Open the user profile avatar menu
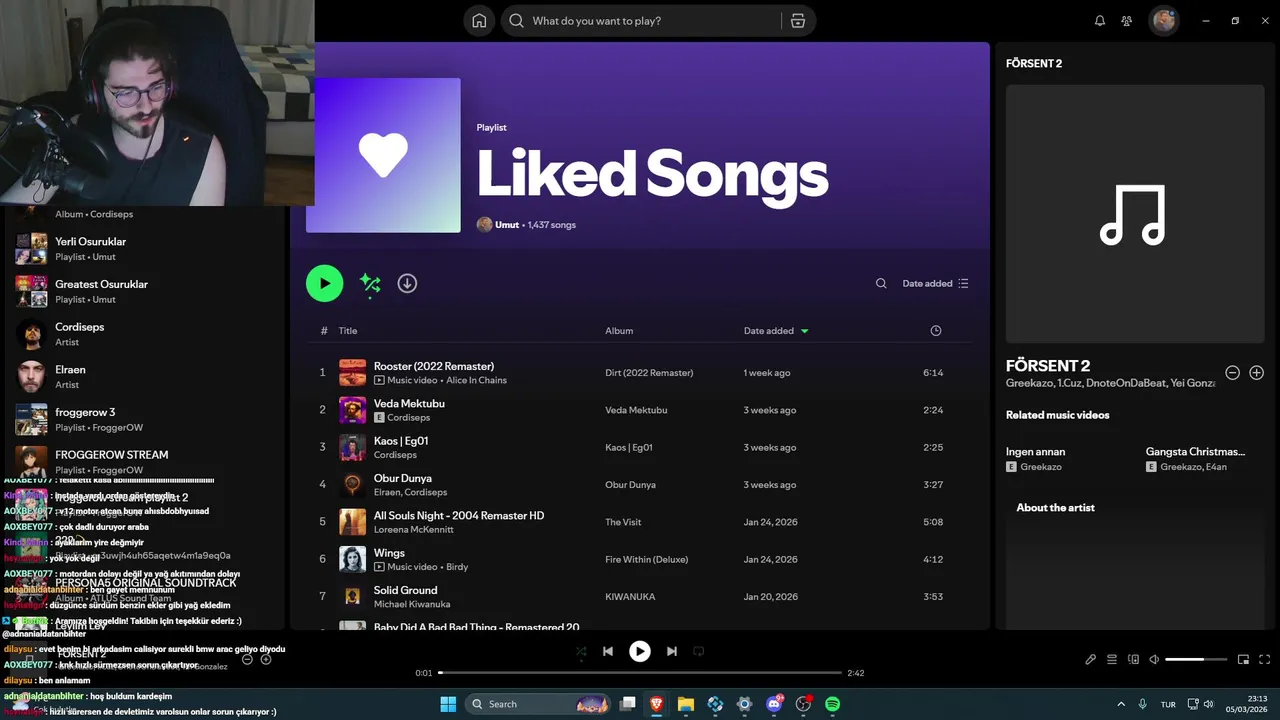The image size is (1280, 720). 1163,21
